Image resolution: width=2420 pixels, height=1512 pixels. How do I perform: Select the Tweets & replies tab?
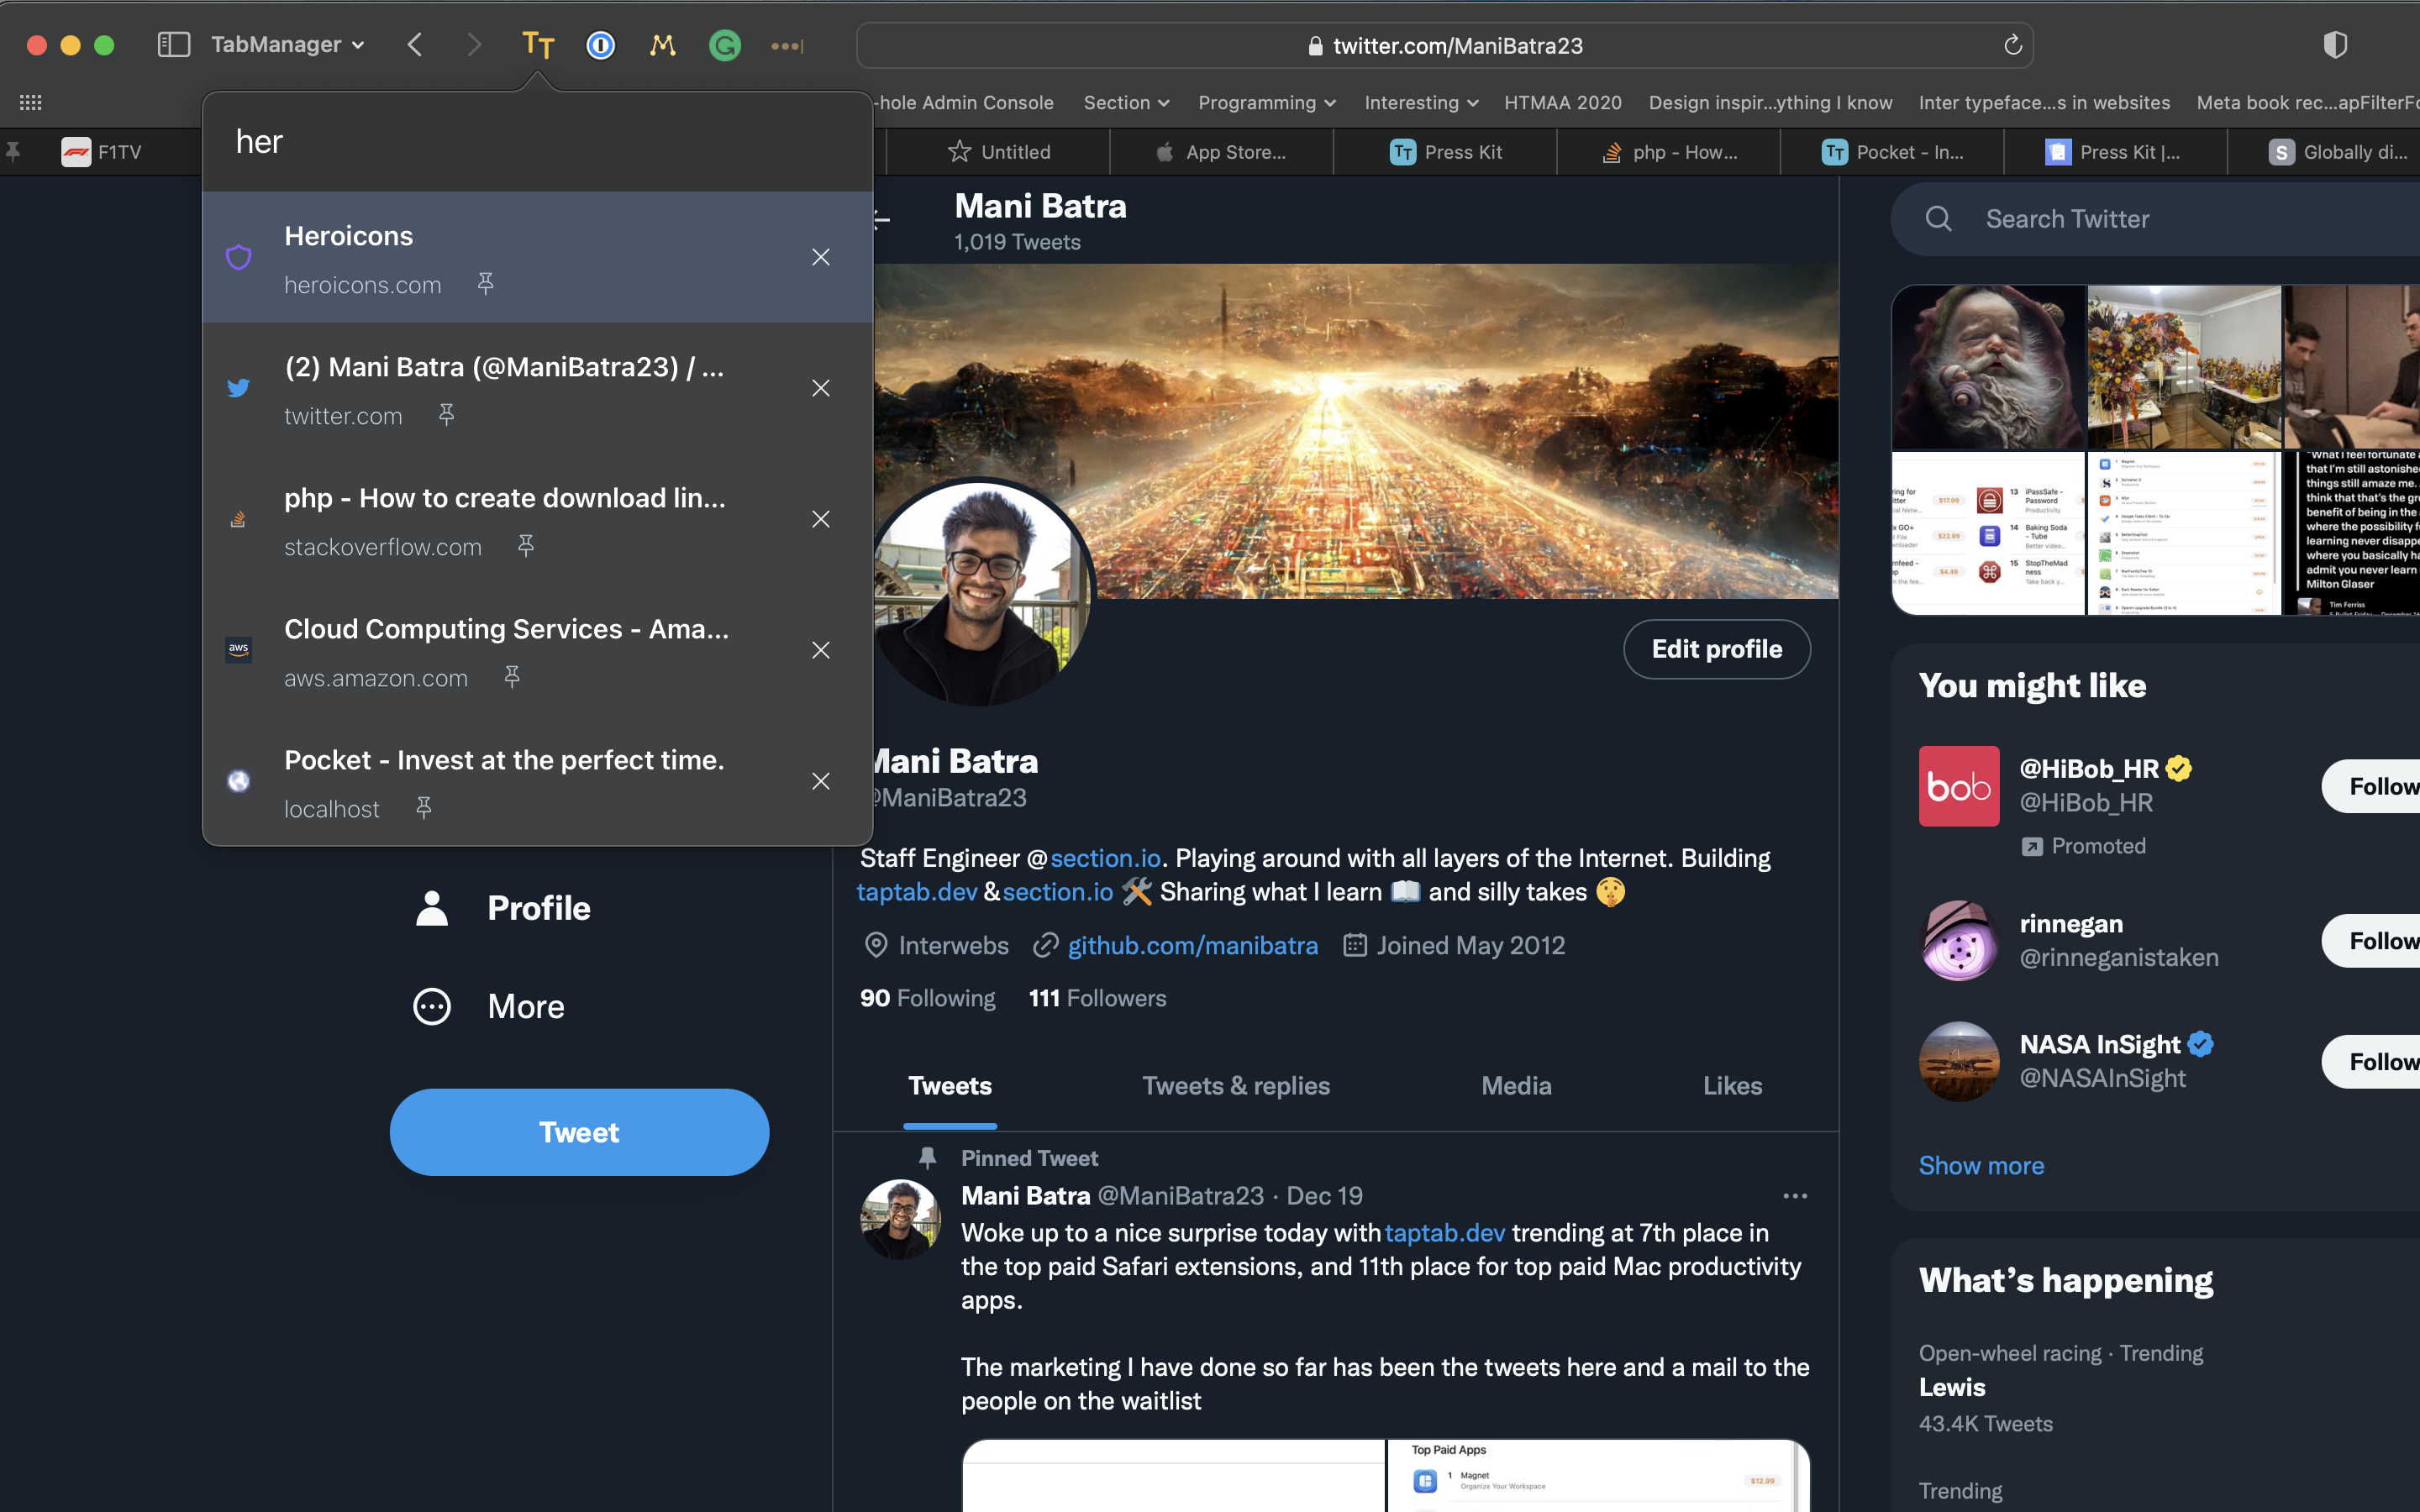point(1236,1086)
